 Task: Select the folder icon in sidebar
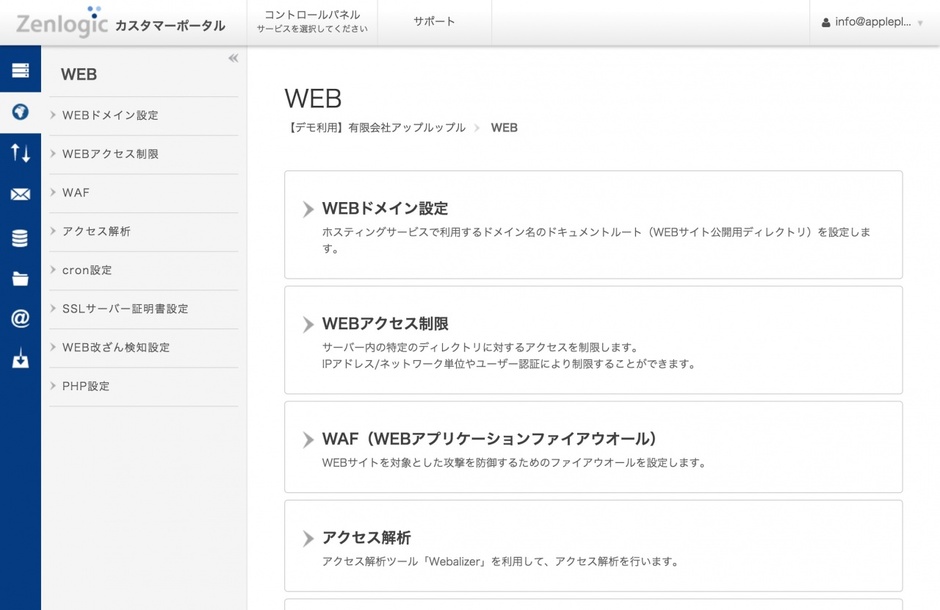click(x=20, y=279)
